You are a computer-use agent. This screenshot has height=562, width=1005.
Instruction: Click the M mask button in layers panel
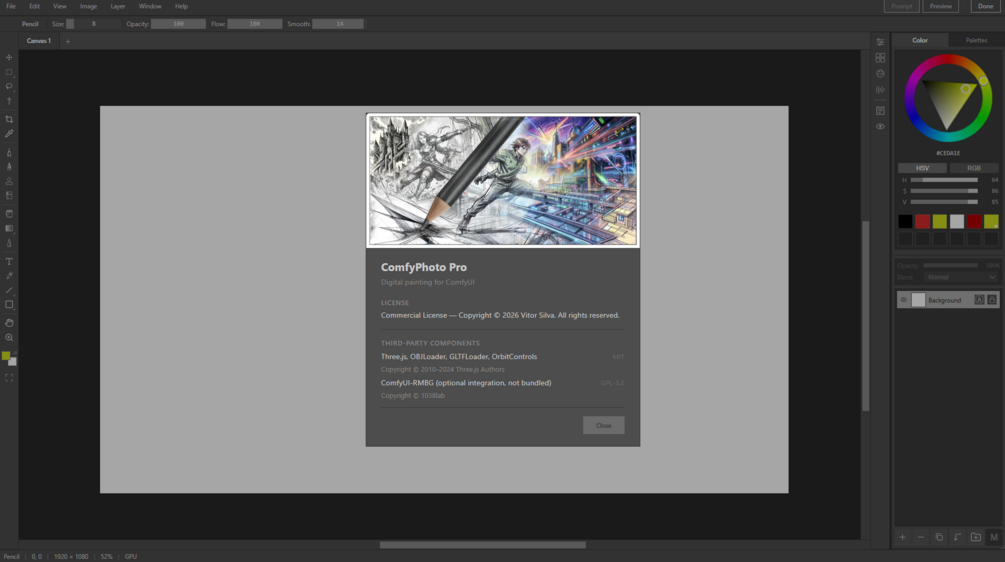click(x=993, y=537)
